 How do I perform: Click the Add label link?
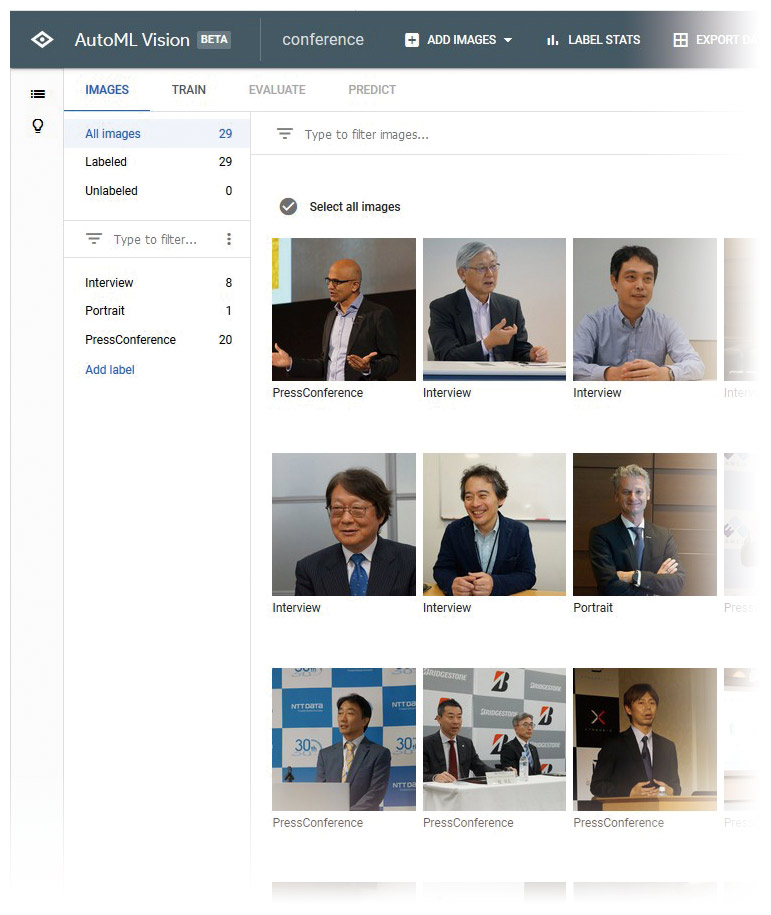tap(110, 370)
